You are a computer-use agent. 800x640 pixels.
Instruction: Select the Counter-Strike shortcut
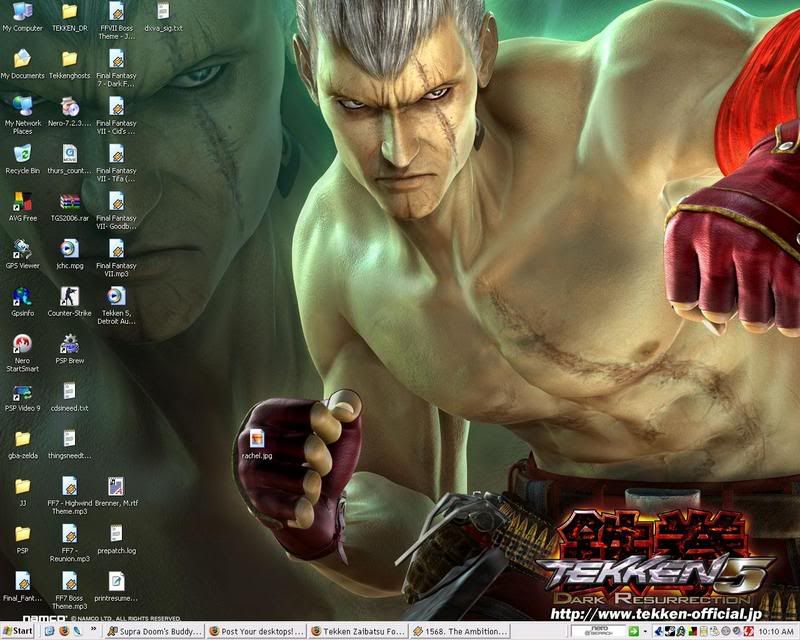click(69, 302)
